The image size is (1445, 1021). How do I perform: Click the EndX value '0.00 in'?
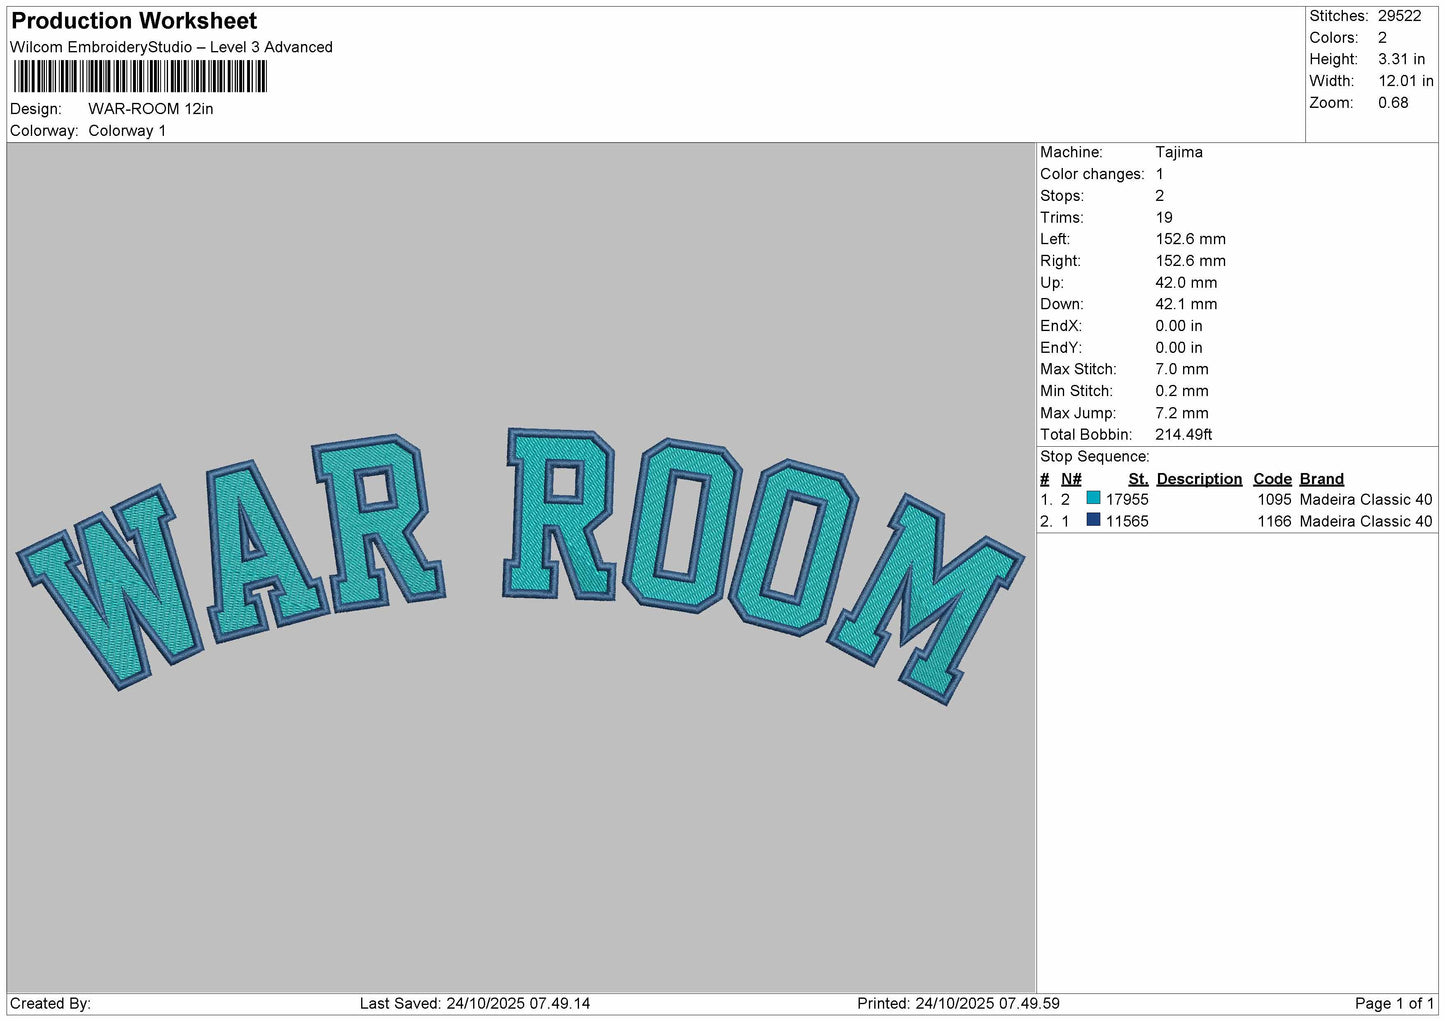click(x=1179, y=327)
